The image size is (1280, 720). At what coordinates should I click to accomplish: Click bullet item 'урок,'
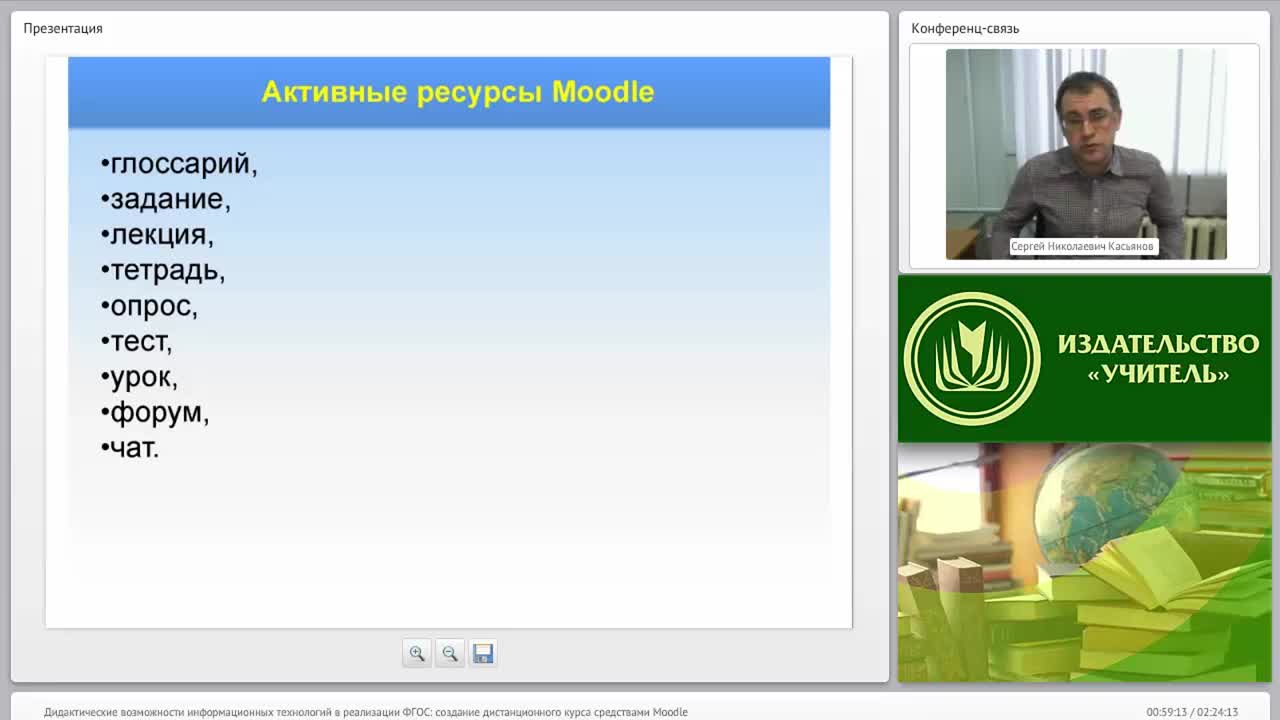coord(139,378)
